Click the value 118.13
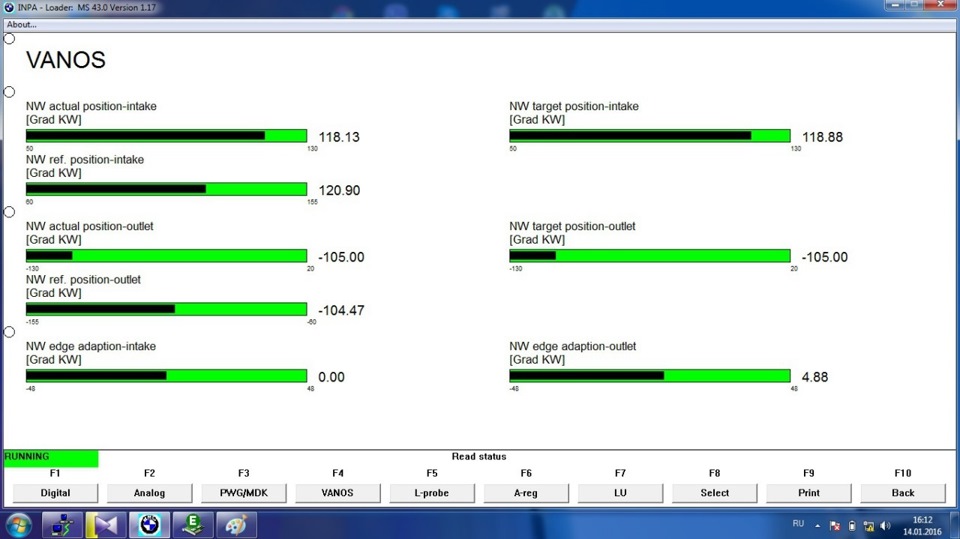 (x=339, y=137)
